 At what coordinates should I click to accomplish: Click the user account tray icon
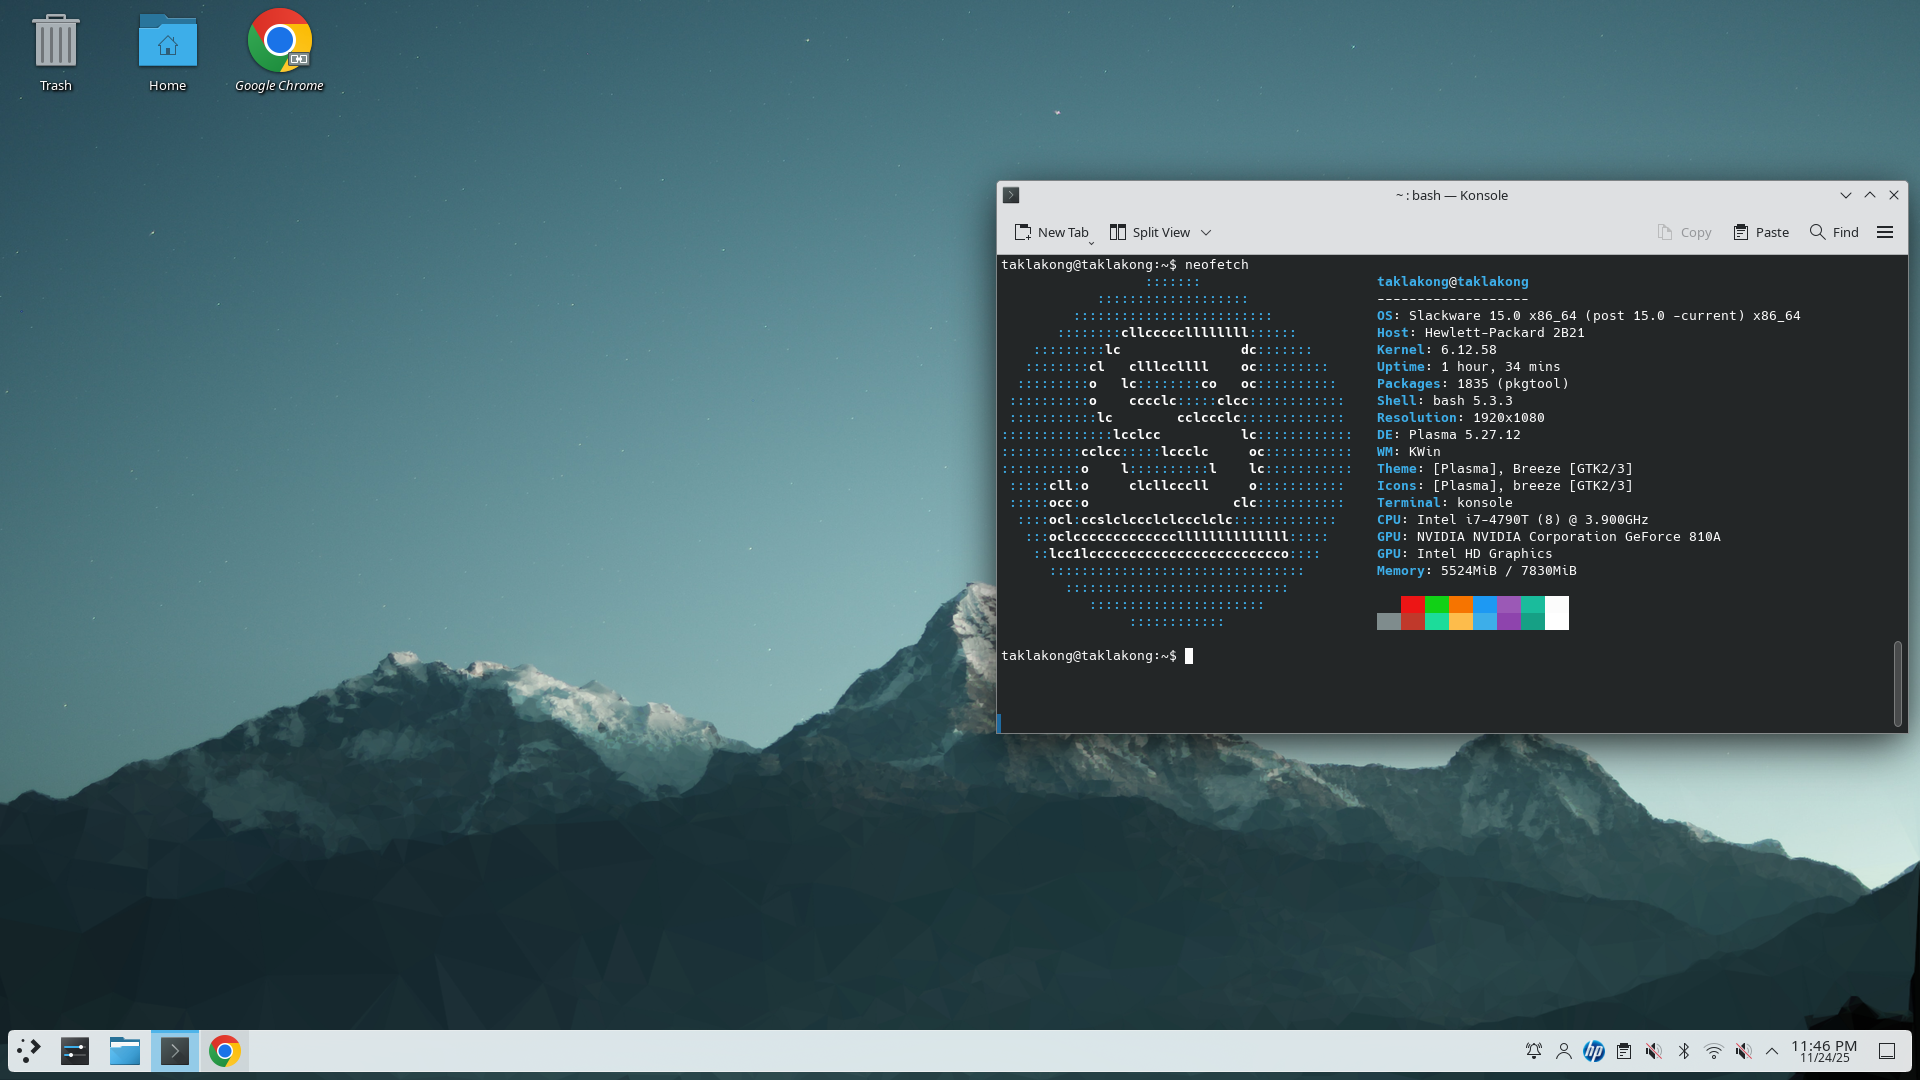1564,1051
